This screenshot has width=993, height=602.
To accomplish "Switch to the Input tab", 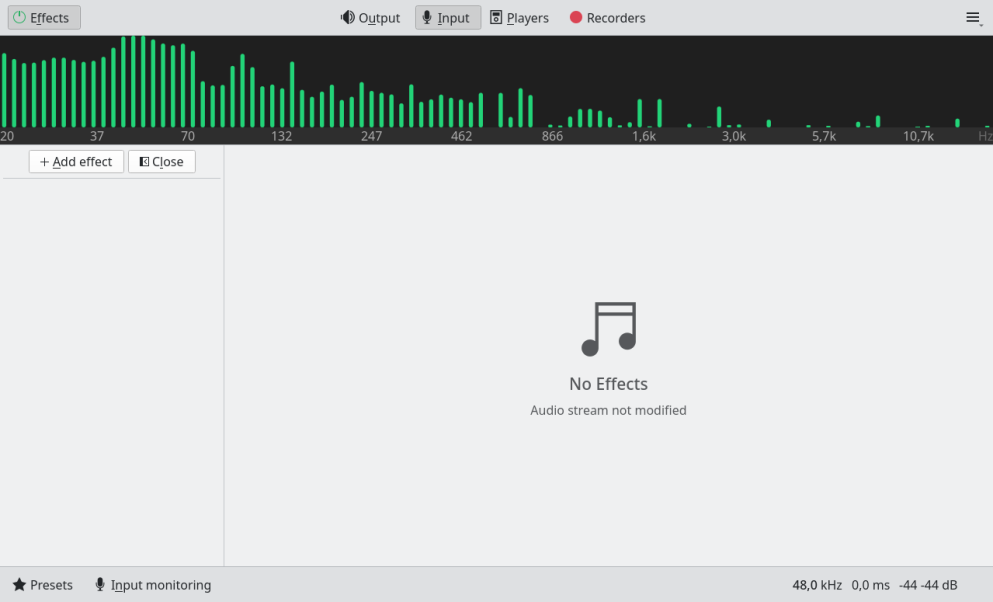I will point(448,18).
